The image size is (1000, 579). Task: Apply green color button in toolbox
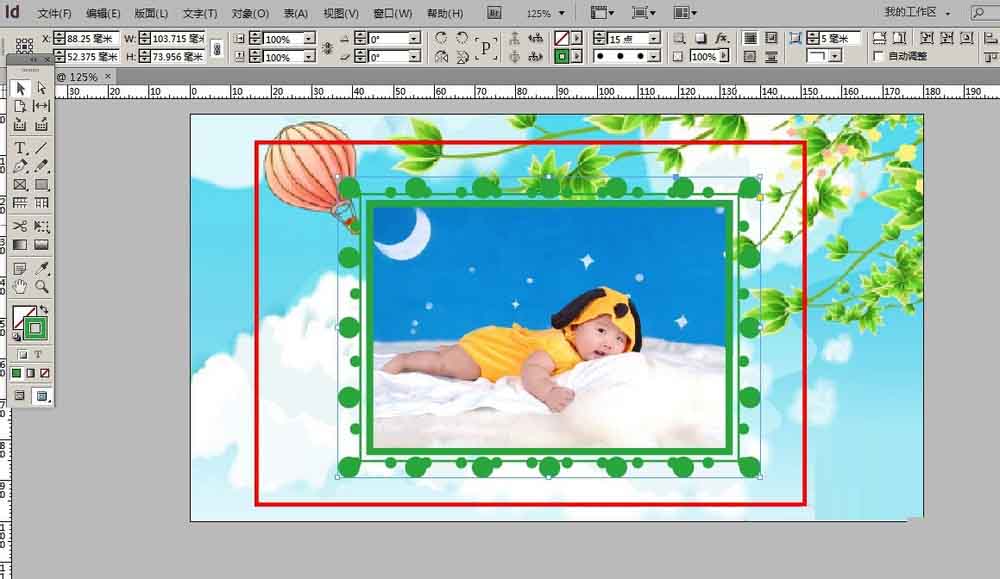(17, 373)
